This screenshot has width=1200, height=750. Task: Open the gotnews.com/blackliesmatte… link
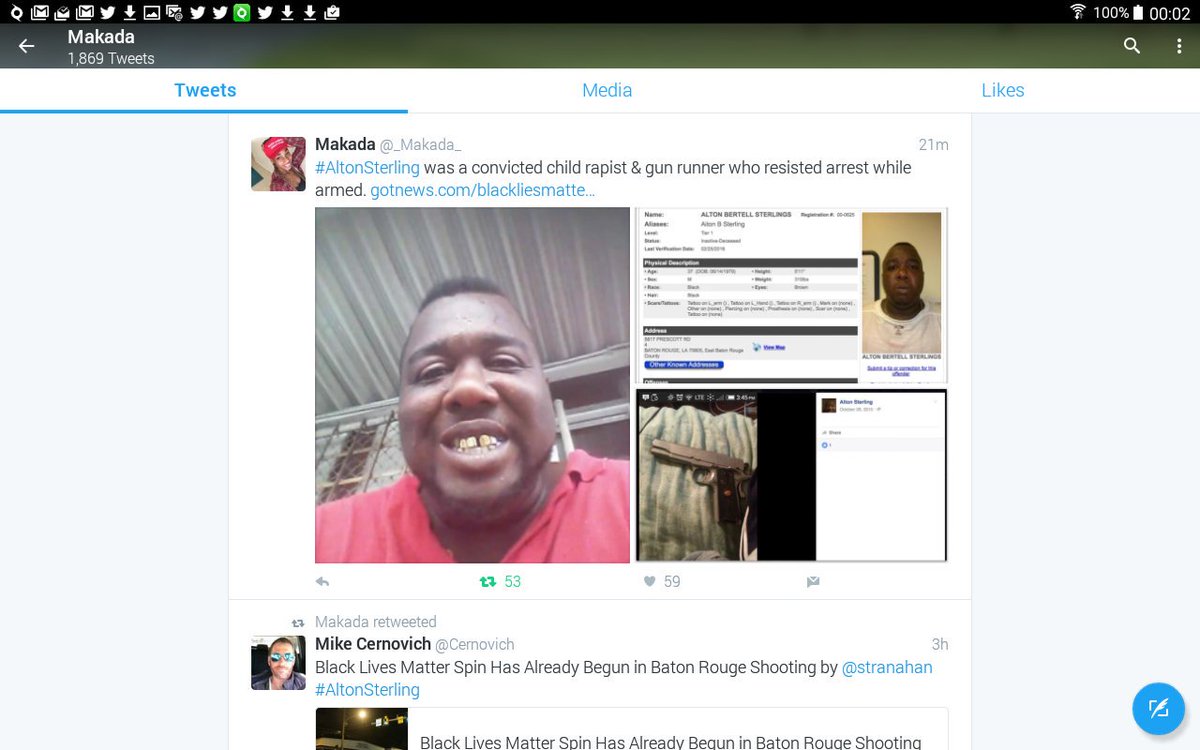[x=483, y=190]
